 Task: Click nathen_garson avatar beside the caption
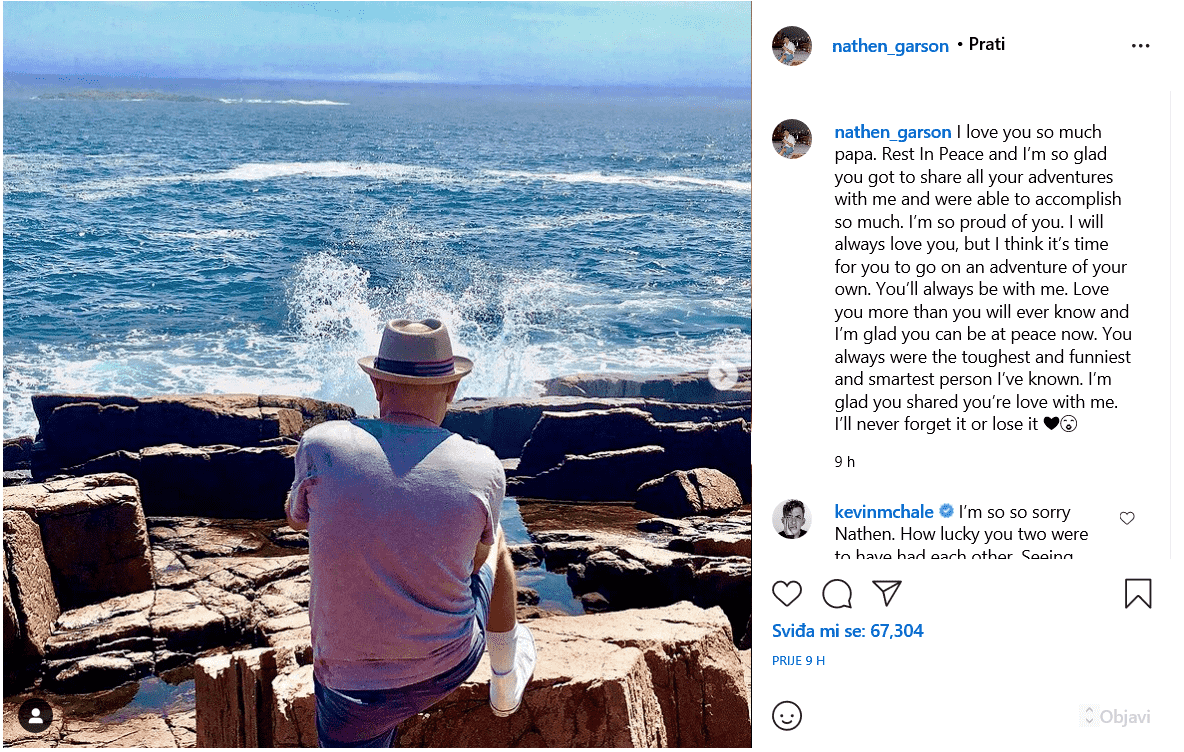(792, 139)
